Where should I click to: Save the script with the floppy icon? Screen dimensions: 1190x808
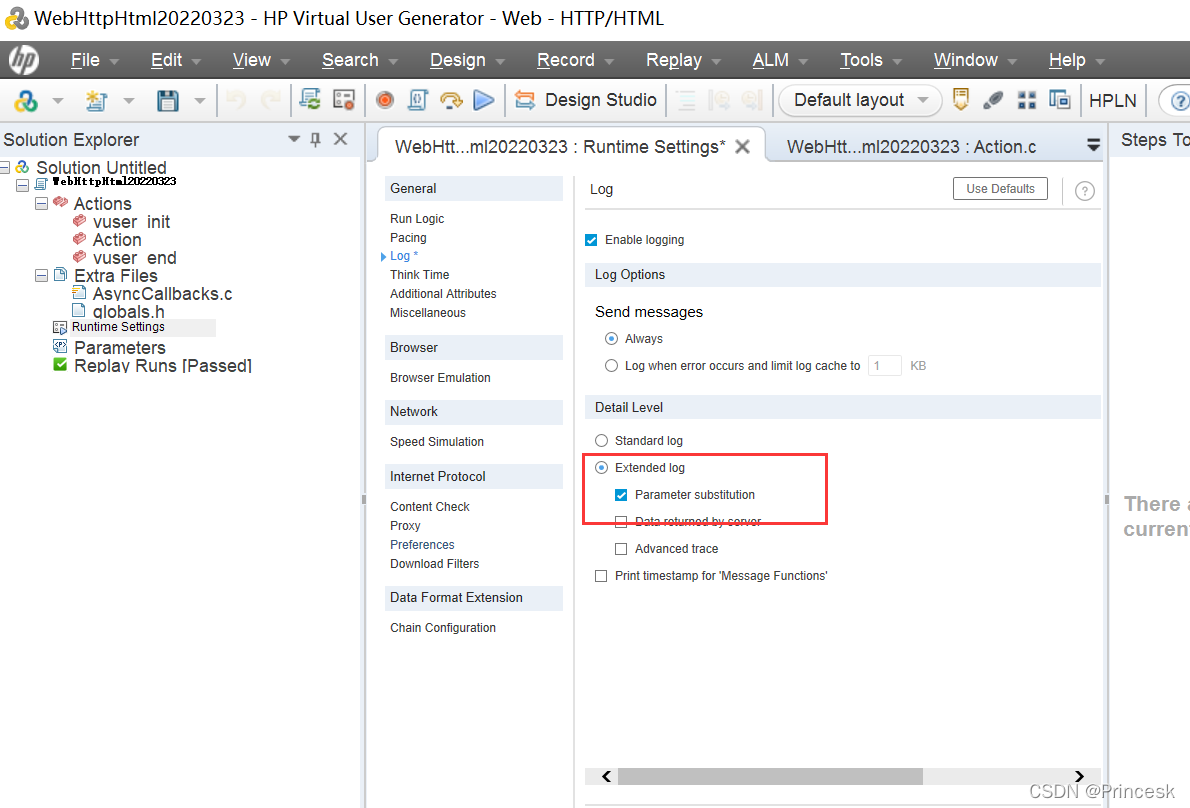coord(168,100)
